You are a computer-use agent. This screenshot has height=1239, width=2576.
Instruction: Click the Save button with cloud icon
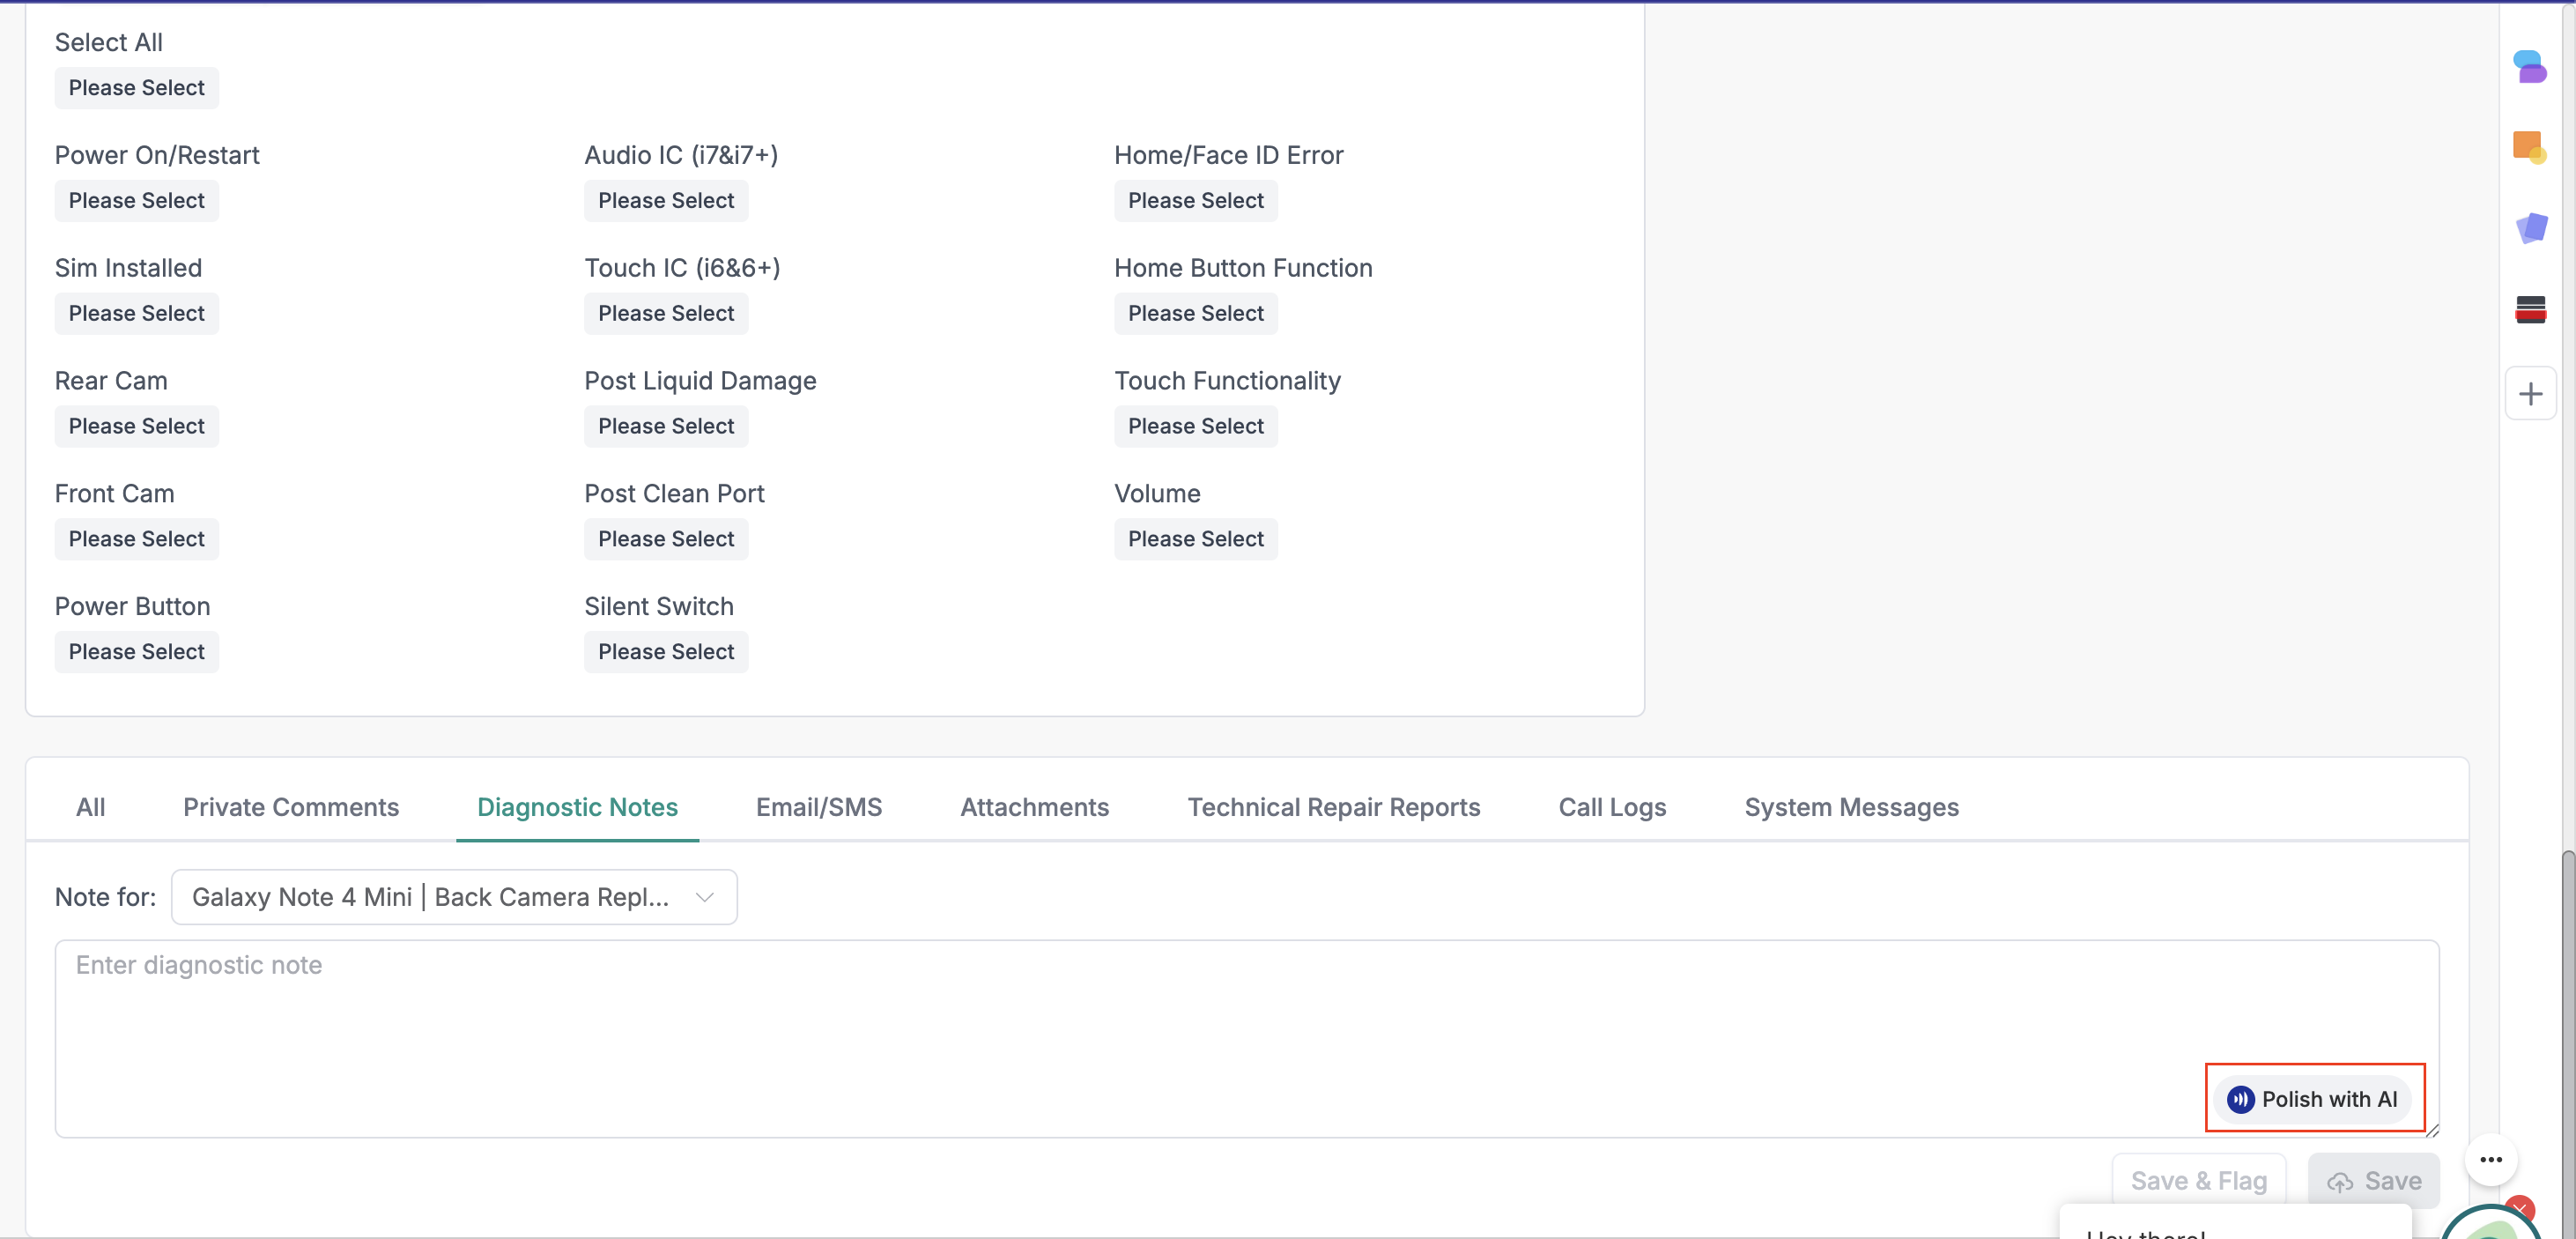pyautogui.click(x=2373, y=1181)
